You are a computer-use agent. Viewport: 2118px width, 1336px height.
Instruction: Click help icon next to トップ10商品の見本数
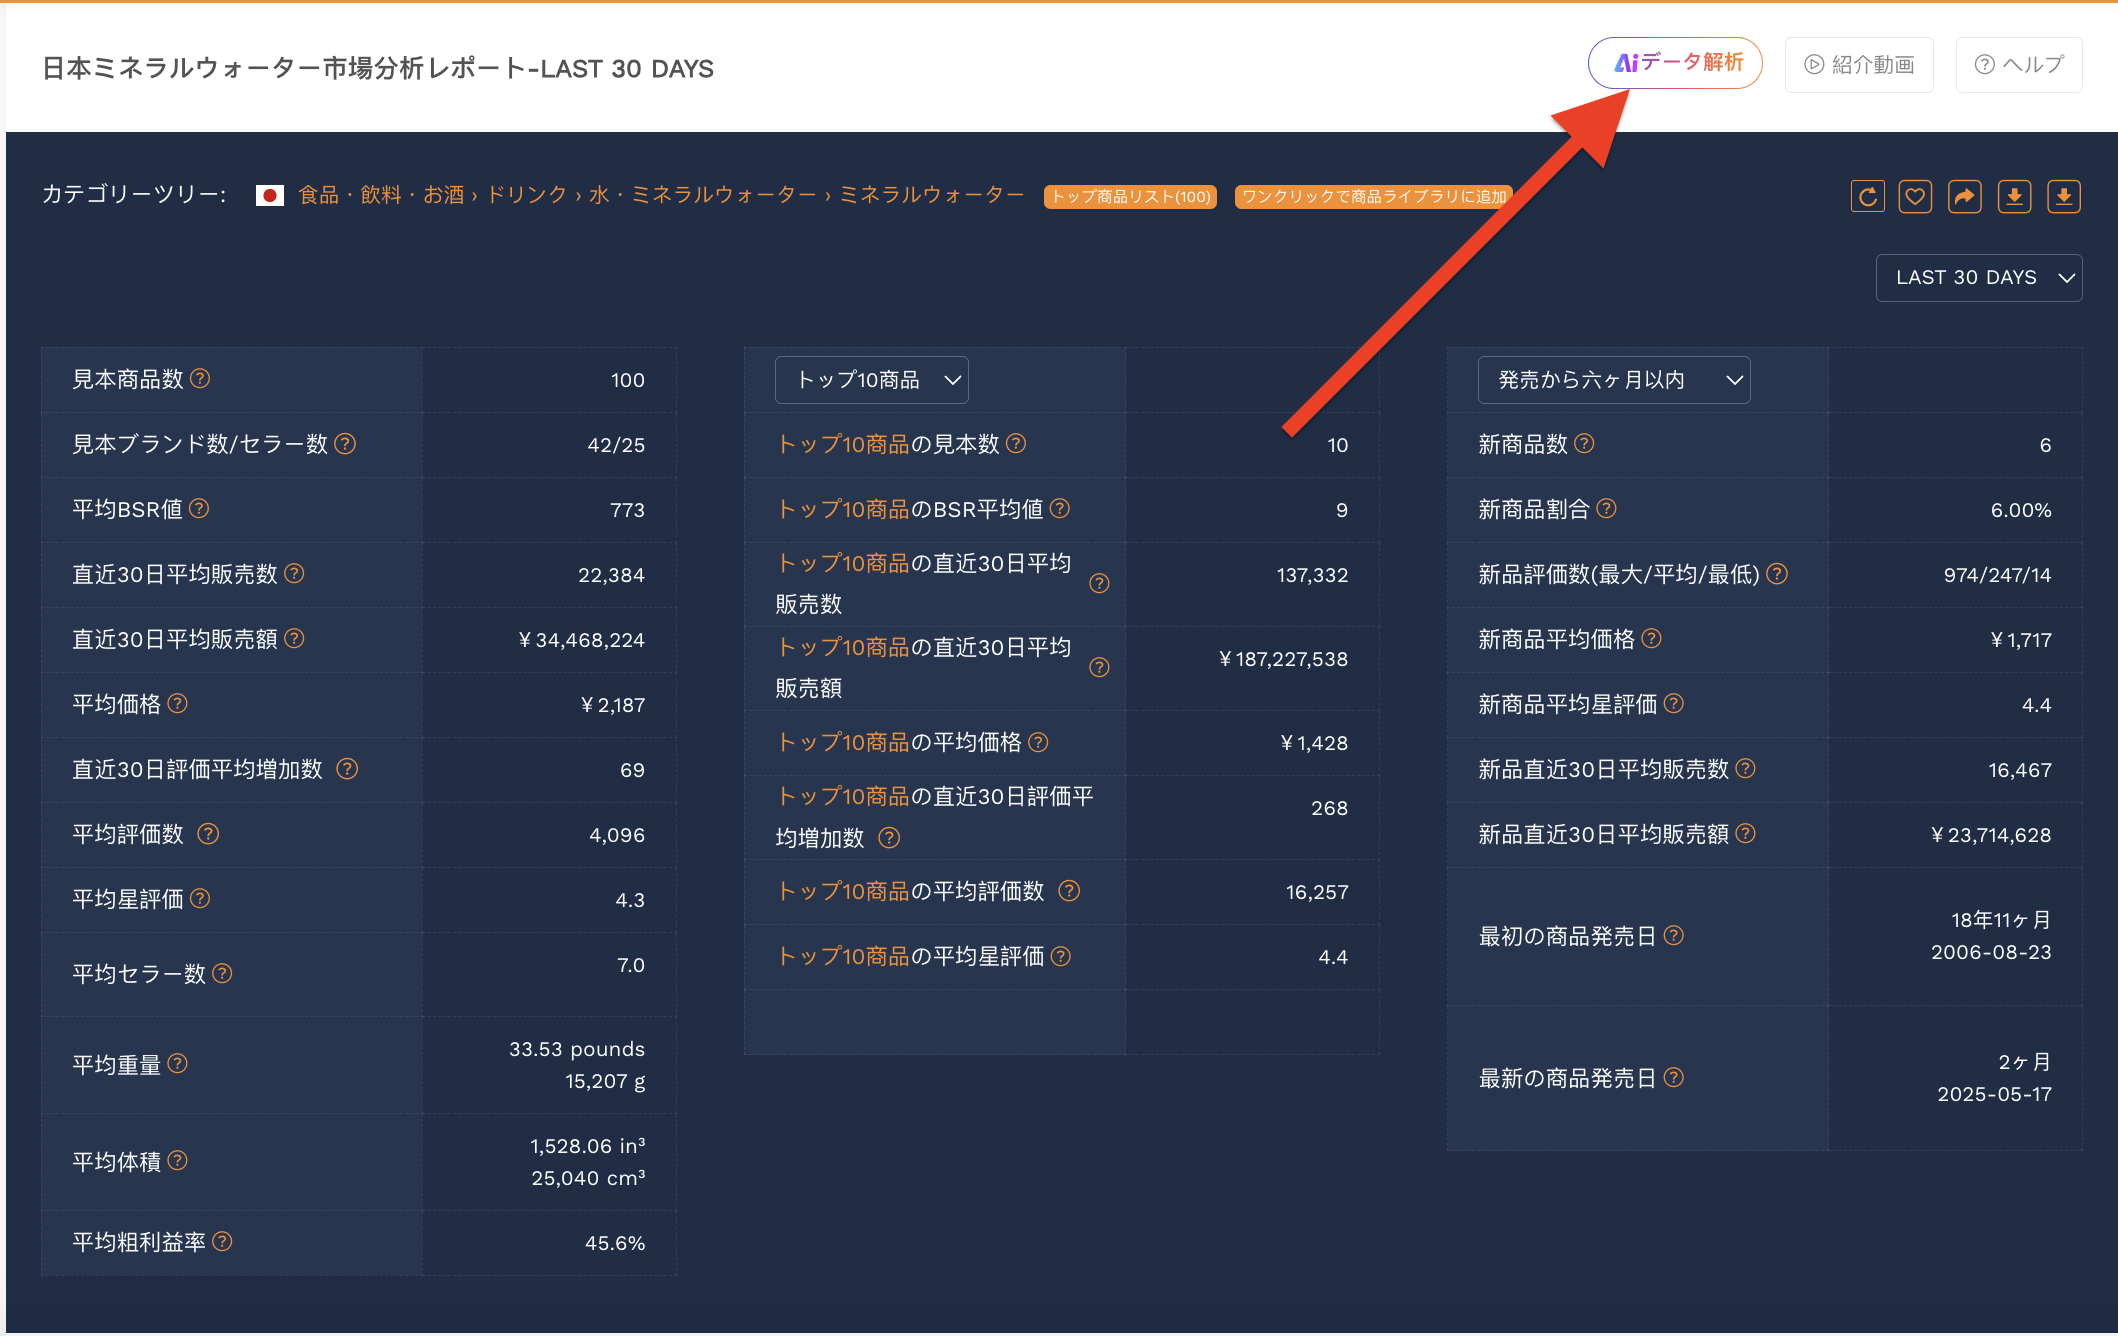pos(1016,443)
